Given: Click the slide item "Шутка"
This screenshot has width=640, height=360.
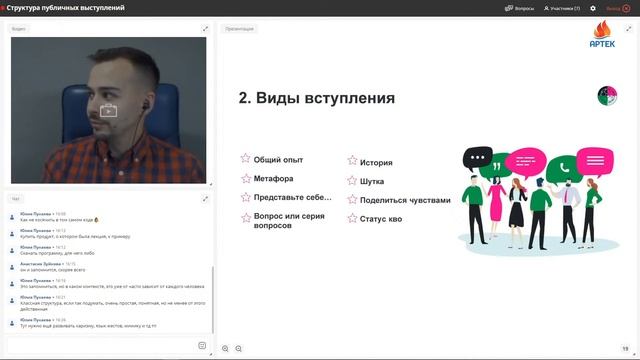Looking at the screenshot, I should (x=372, y=182).
